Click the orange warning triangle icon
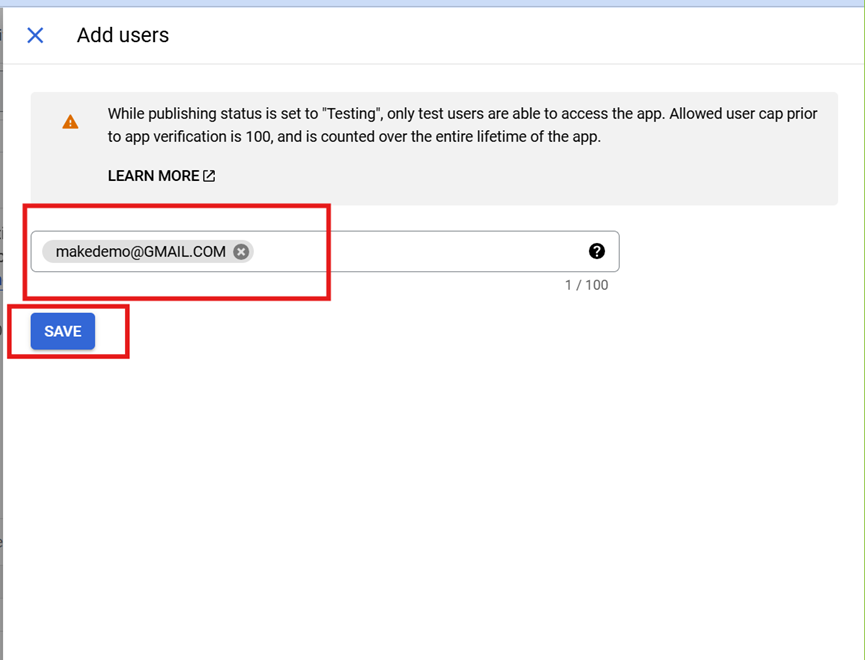 (x=70, y=122)
